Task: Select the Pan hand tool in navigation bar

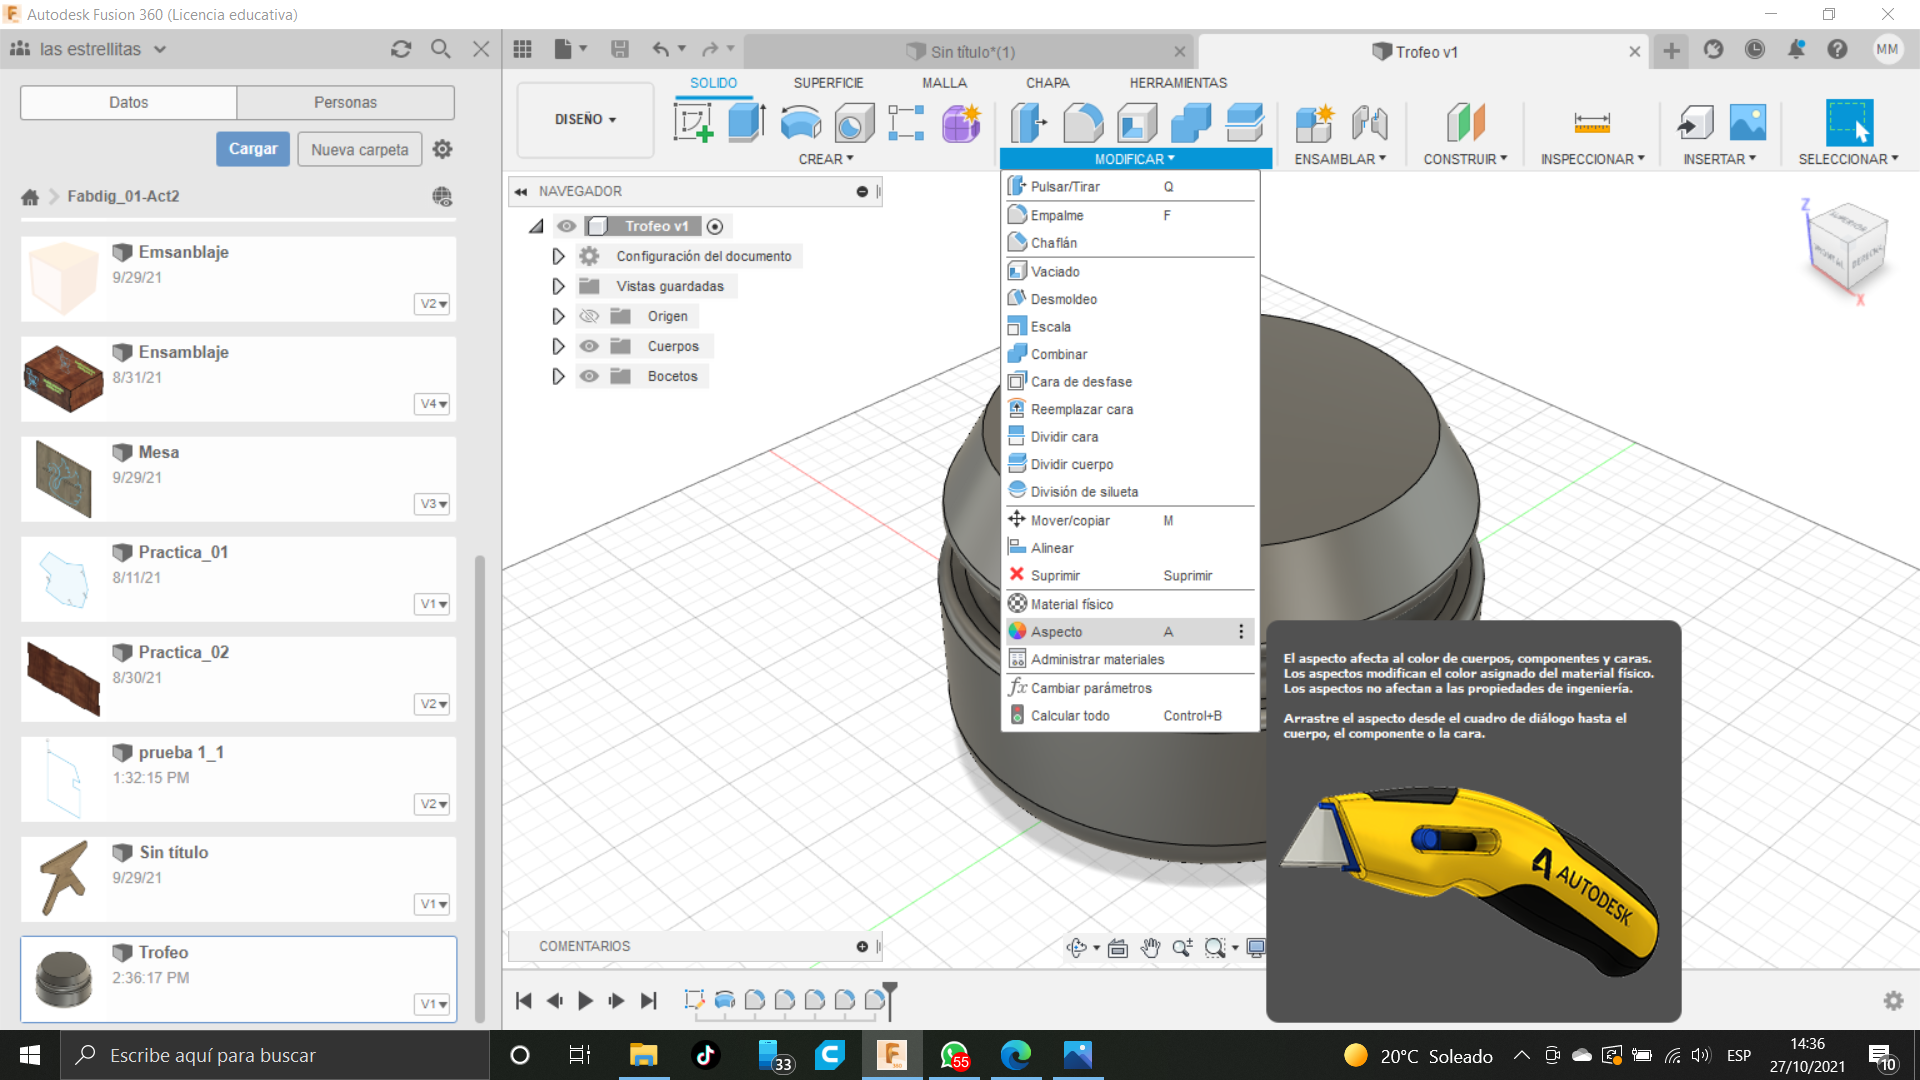Action: (1150, 948)
